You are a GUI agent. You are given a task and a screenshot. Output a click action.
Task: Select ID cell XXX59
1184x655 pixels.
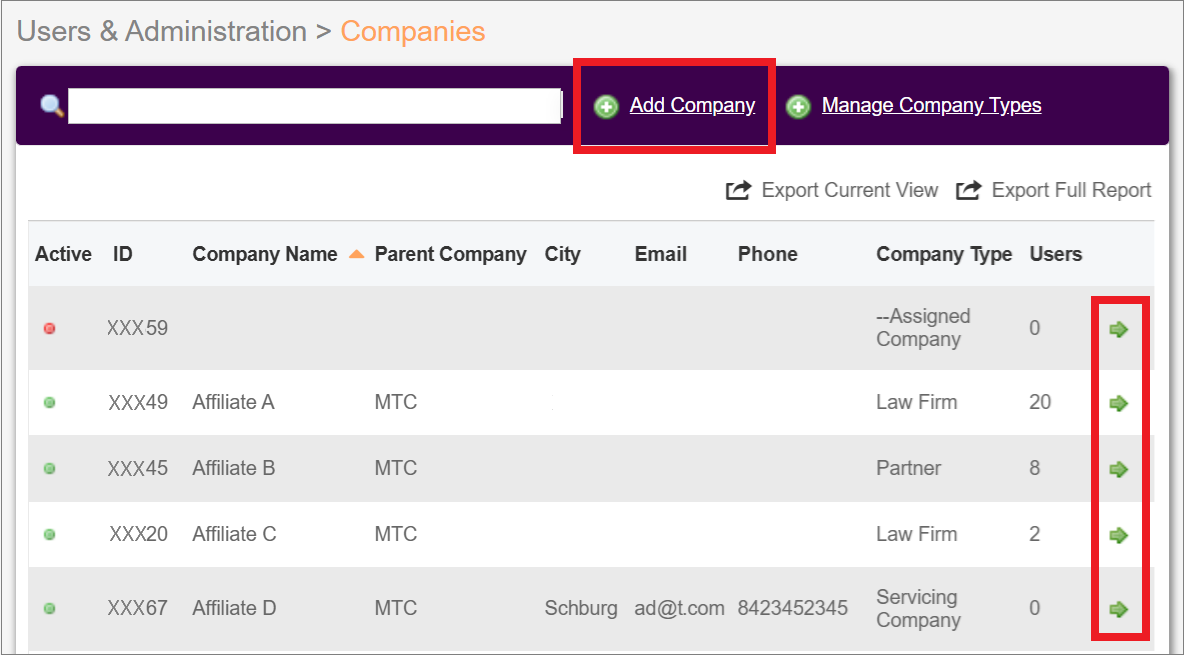click(137, 328)
